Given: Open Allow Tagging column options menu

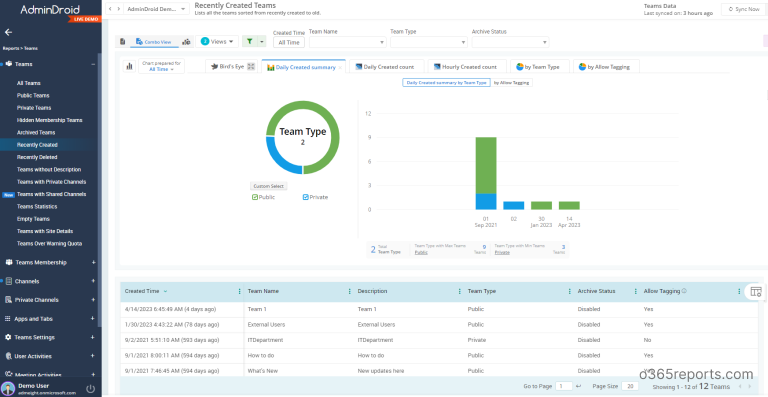Looking at the screenshot, I should coord(739,291).
